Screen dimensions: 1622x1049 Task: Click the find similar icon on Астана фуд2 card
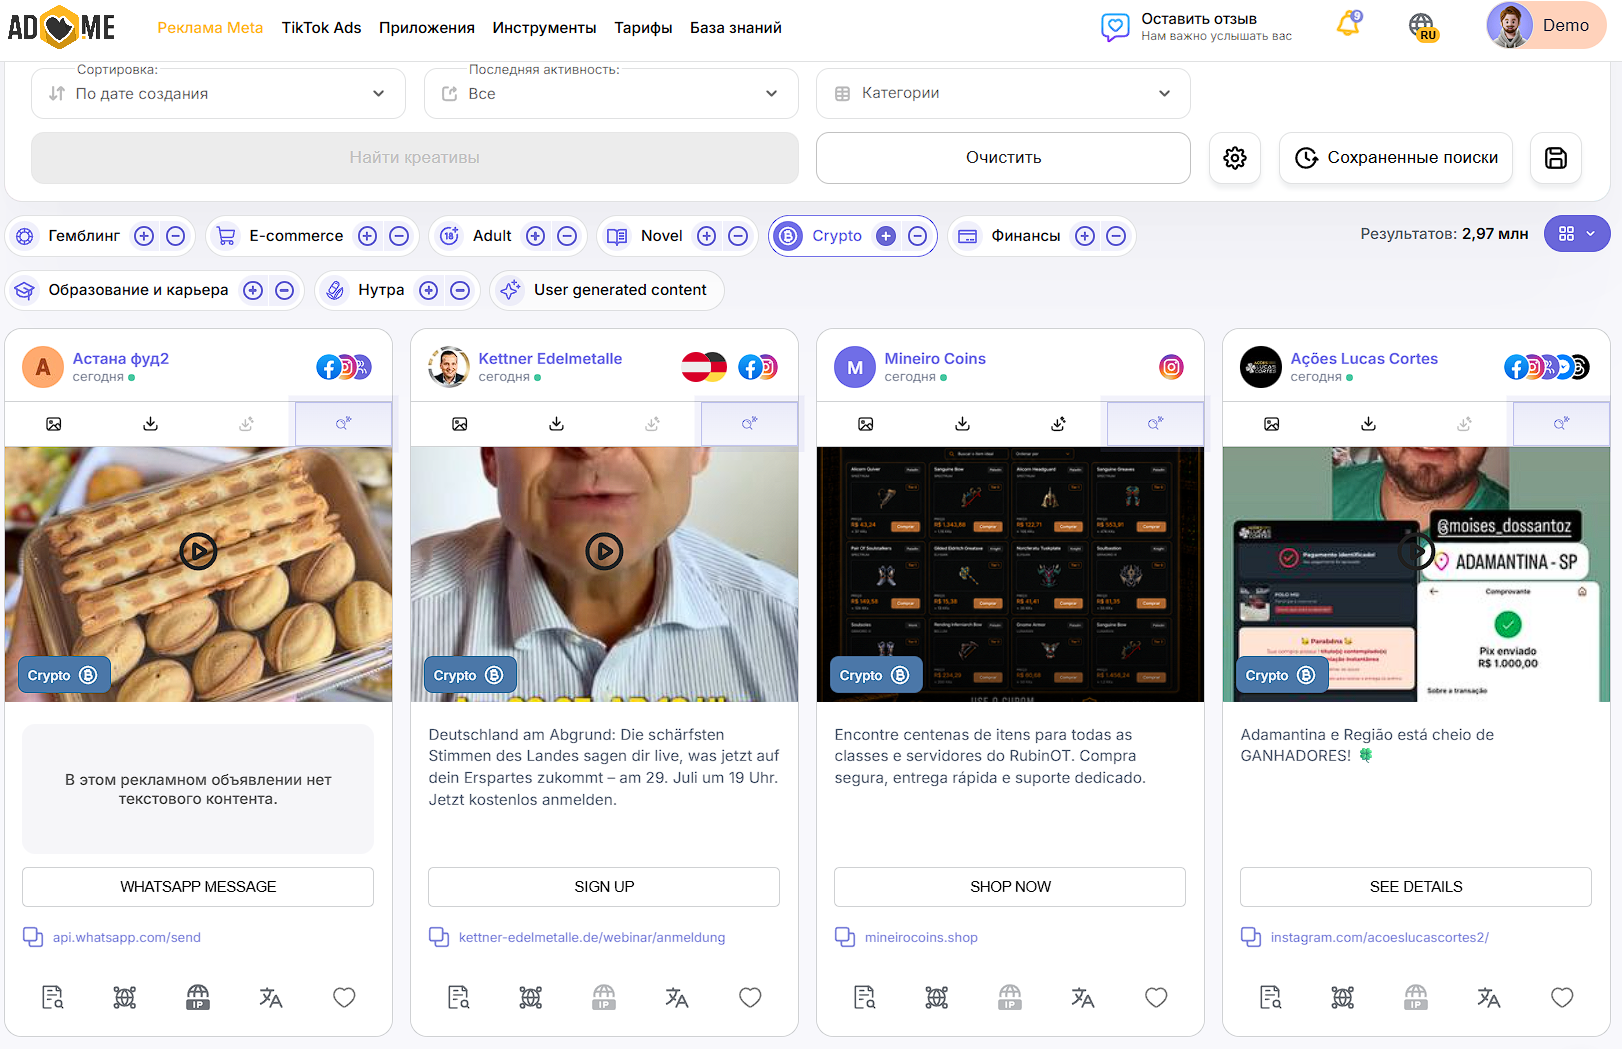click(343, 424)
